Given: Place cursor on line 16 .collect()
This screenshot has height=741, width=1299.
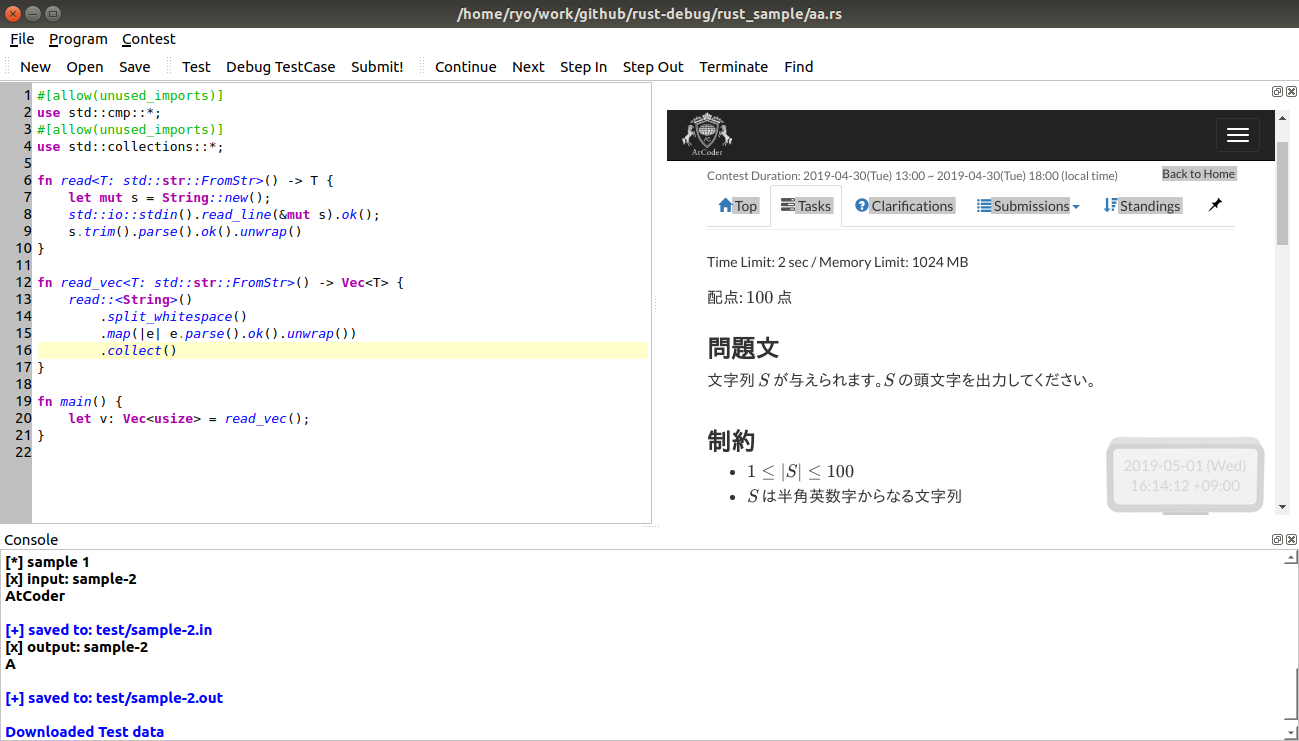Looking at the screenshot, I should tap(138, 351).
